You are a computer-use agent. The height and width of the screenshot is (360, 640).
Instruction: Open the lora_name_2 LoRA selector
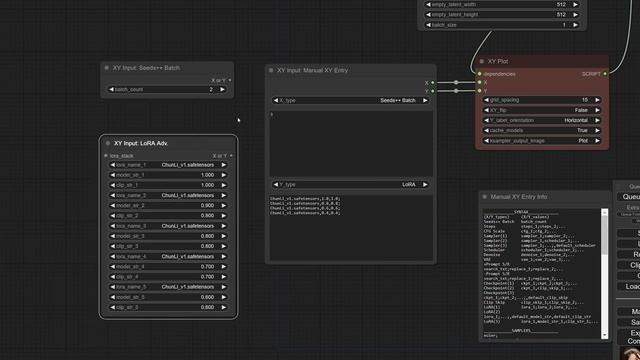(168, 196)
